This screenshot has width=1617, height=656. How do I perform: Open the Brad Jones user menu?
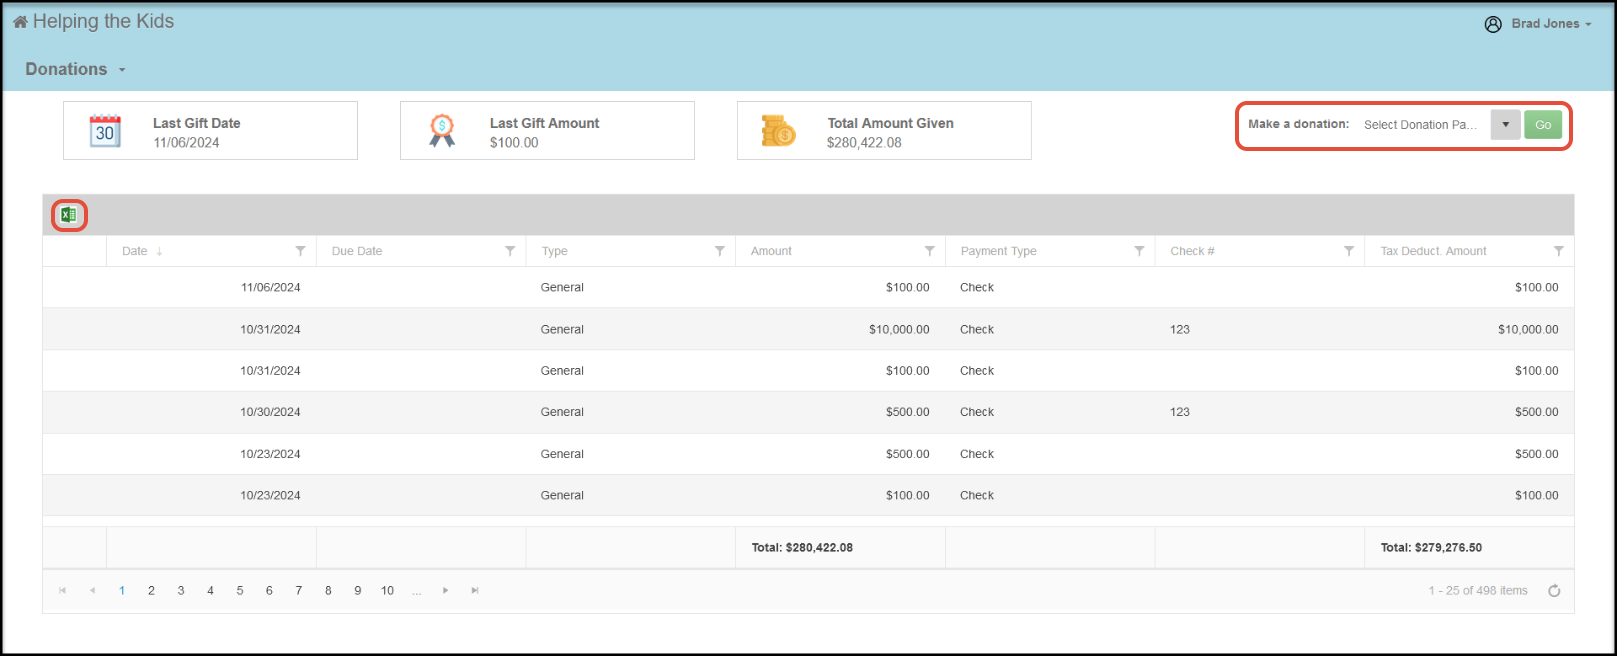click(1551, 24)
